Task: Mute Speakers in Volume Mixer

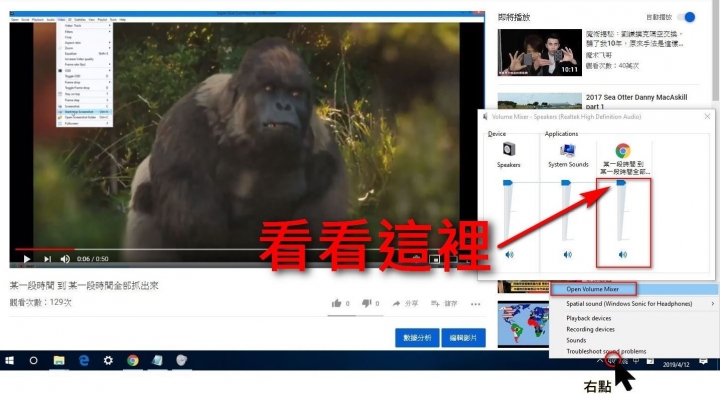Action: coord(509,254)
